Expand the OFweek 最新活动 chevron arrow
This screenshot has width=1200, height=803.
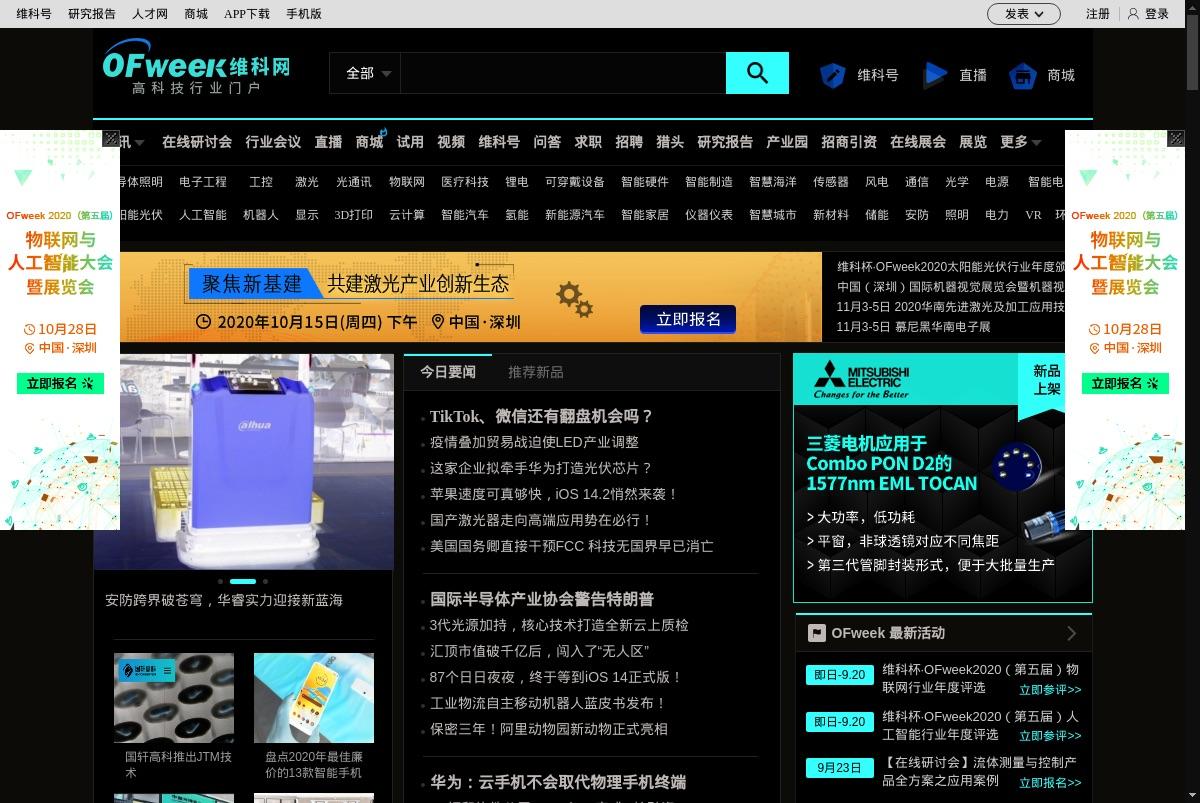pos(1071,633)
